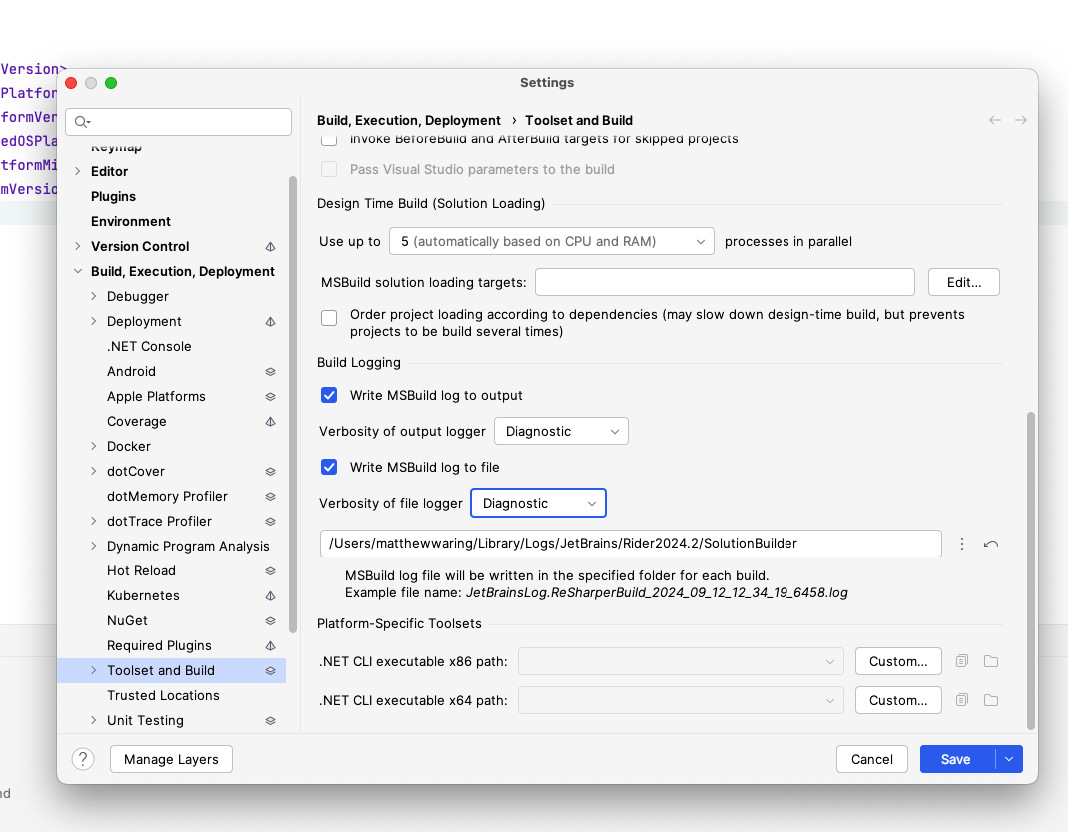Click the layer icon beside dotTrace Profiler
Image resolution: width=1068 pixels, height=832 pixels.
[x=270, y=522]
